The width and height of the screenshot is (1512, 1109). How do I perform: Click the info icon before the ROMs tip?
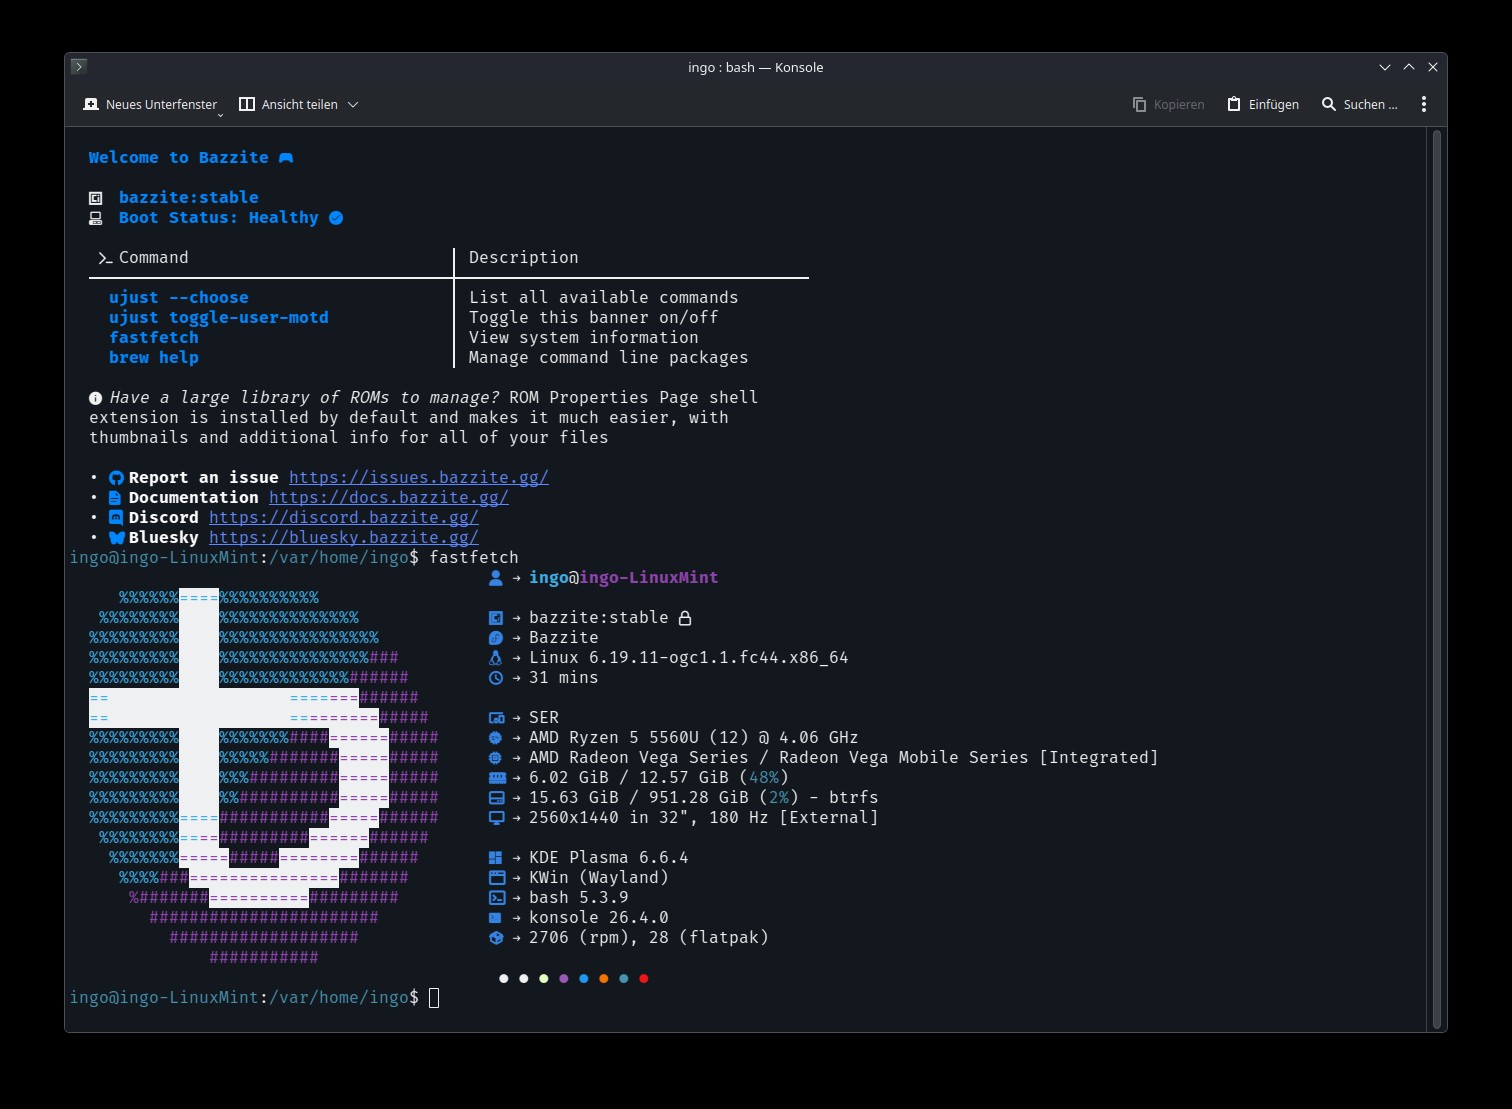tap(96, 398)
